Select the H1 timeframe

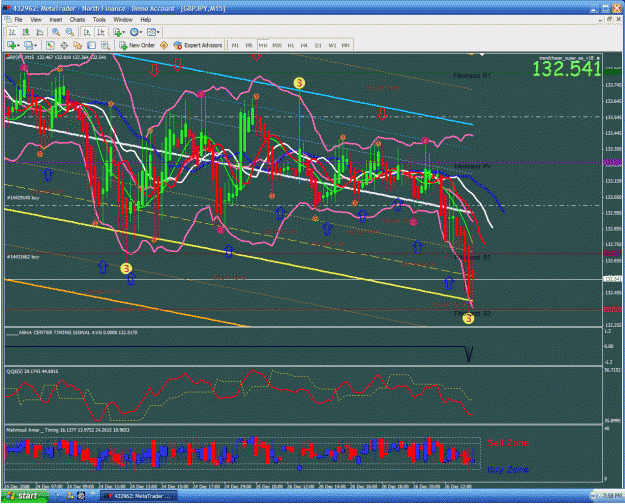point(291,45)
